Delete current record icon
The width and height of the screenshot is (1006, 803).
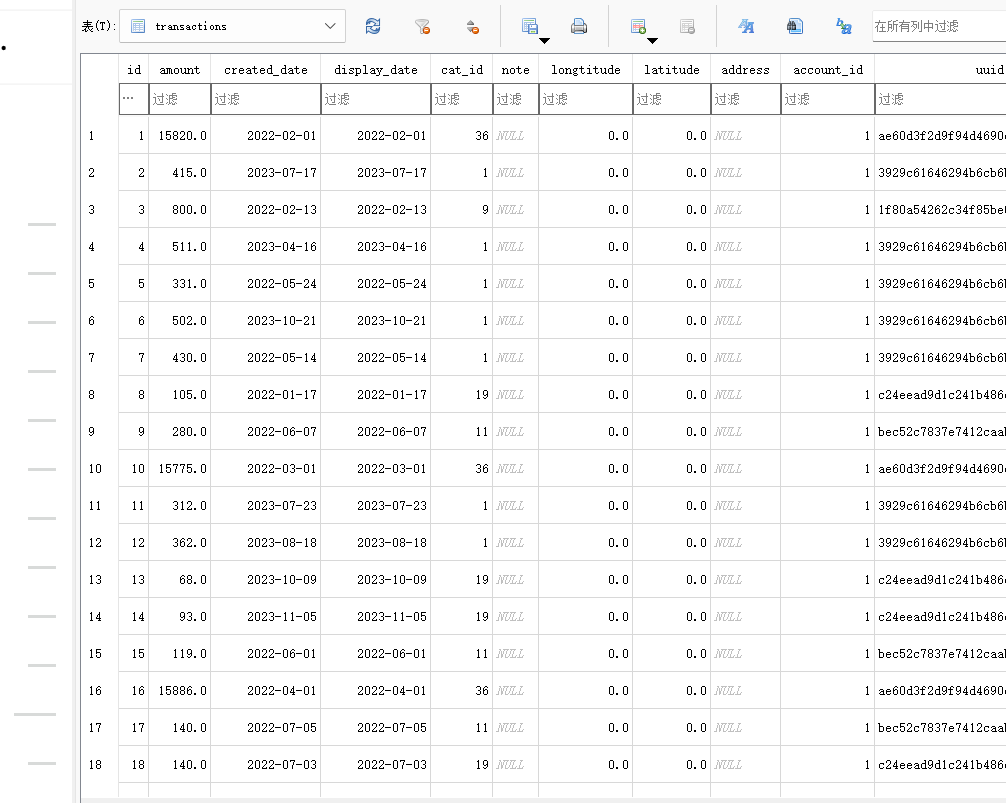click(x=687, y=26)
